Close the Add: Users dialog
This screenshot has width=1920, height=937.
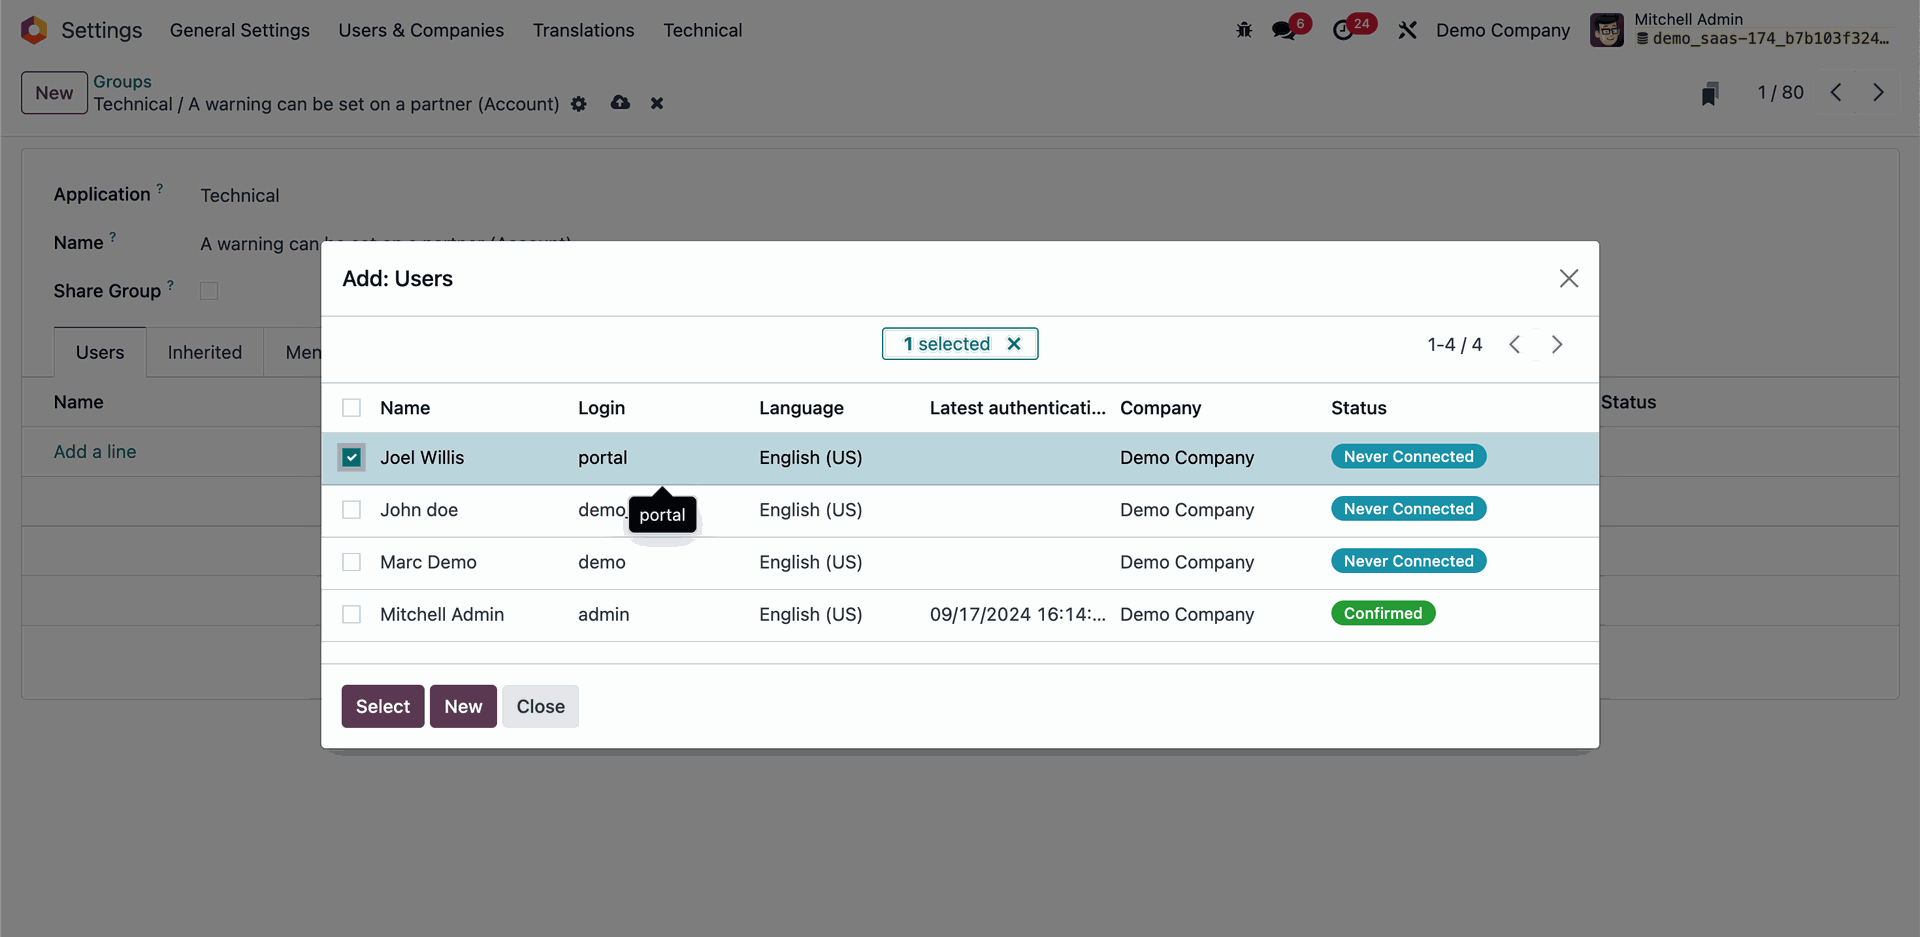coord(1569,279)
